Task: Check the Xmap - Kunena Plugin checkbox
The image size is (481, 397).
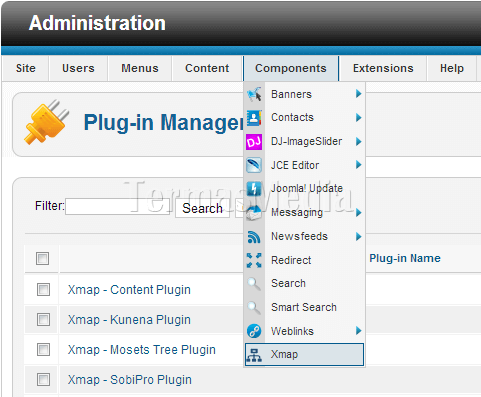Action: pos(43,319)
